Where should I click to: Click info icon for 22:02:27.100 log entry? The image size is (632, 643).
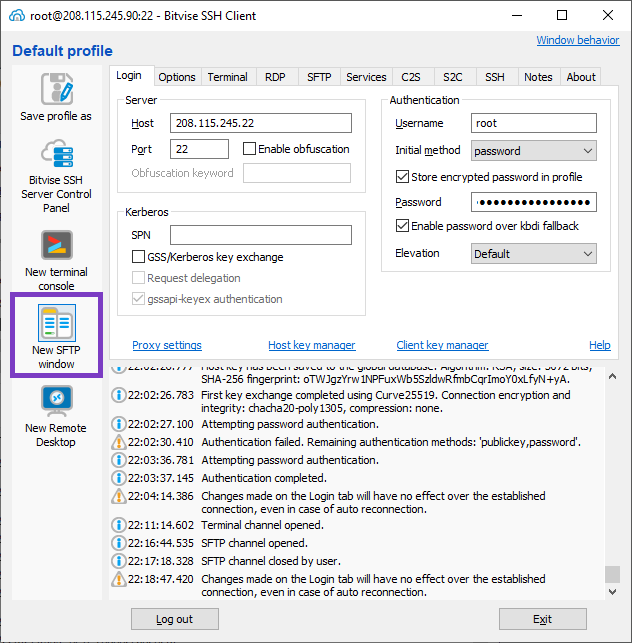point(119,424)
